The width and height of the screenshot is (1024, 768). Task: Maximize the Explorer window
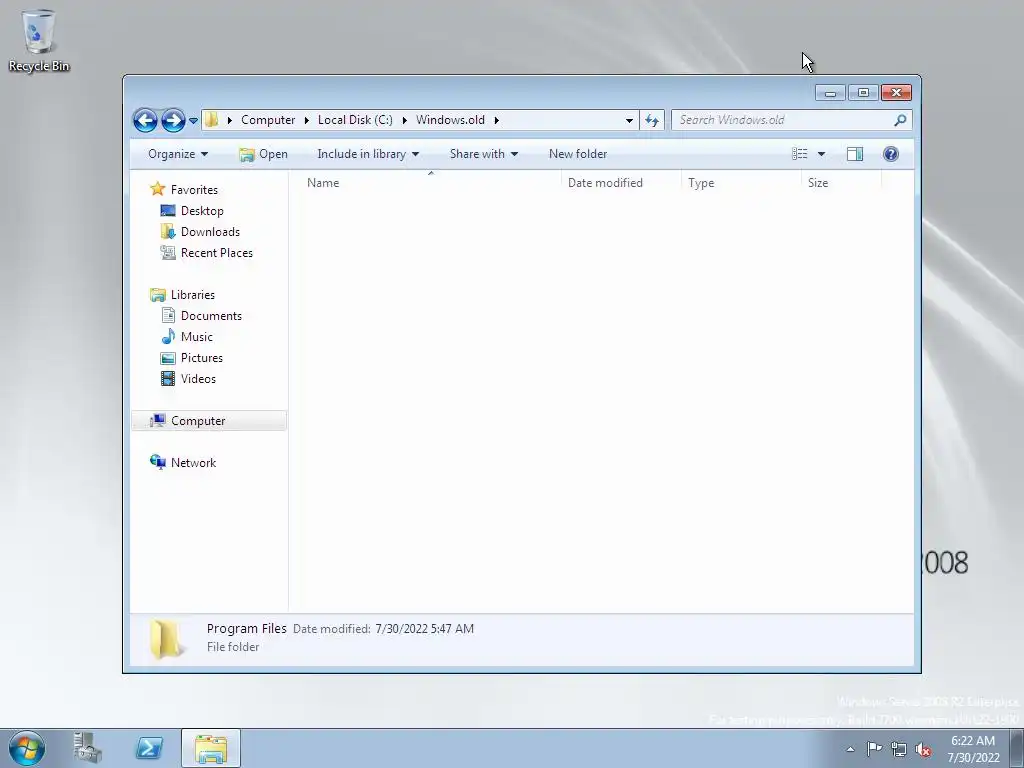point(863,93)
